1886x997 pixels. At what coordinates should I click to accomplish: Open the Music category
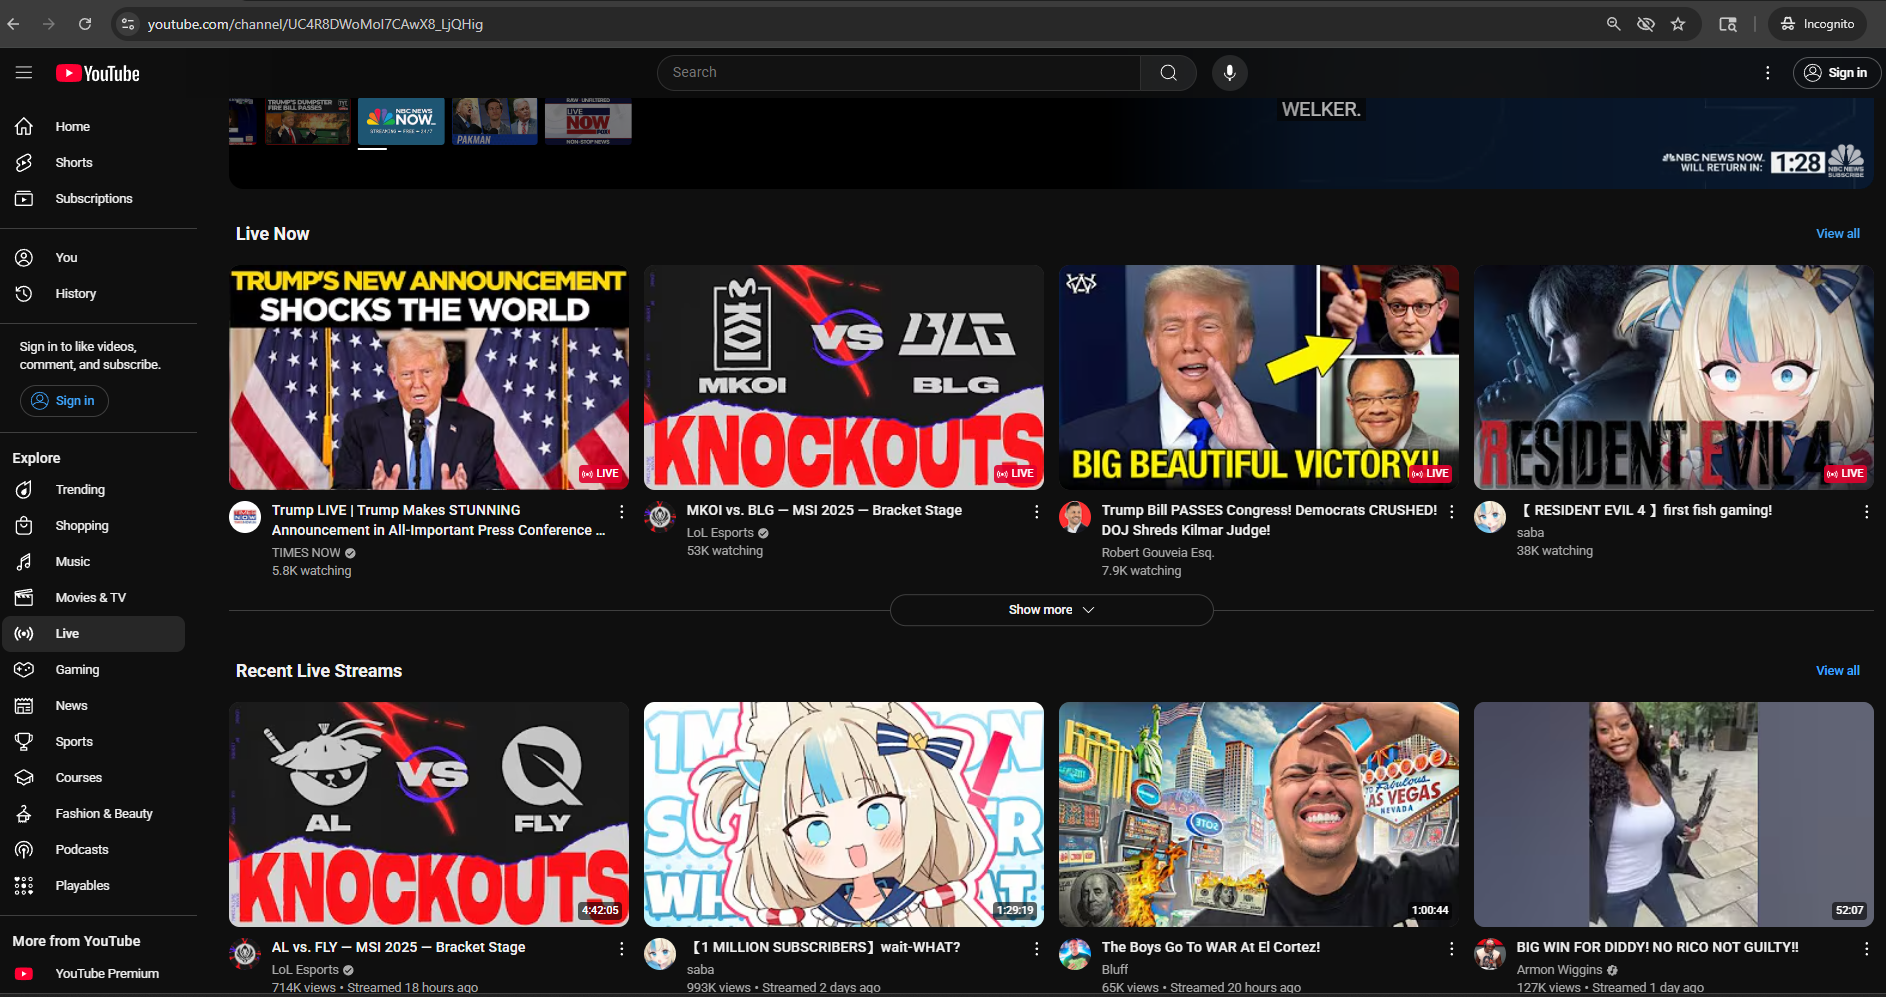pyautogui.click(x=93, y=562)
